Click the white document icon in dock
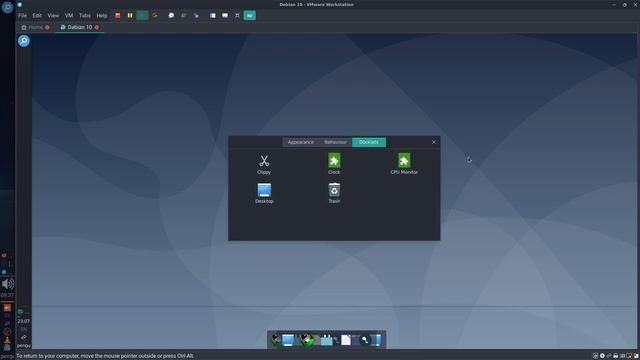Screen dimensions: 640x360 (x=346, y=340)
